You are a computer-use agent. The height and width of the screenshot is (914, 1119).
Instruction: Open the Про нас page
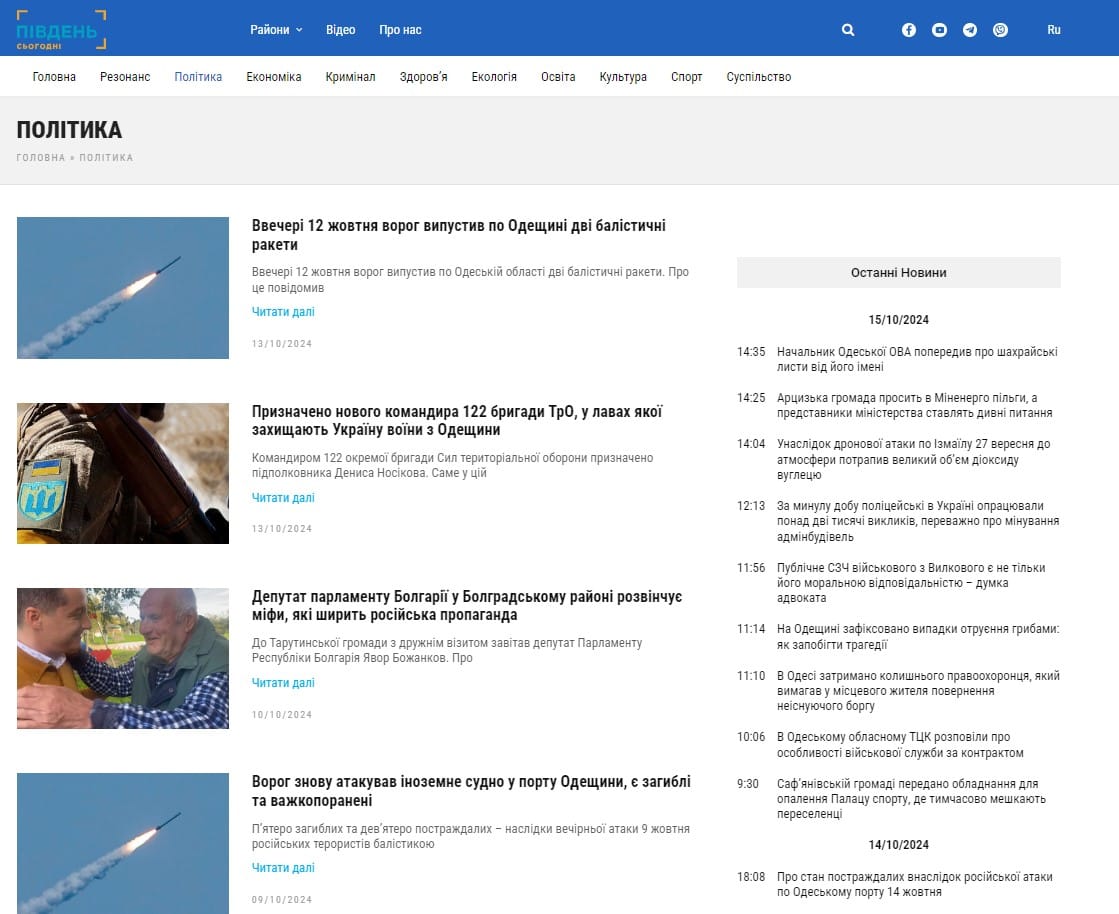click(400, 30)
